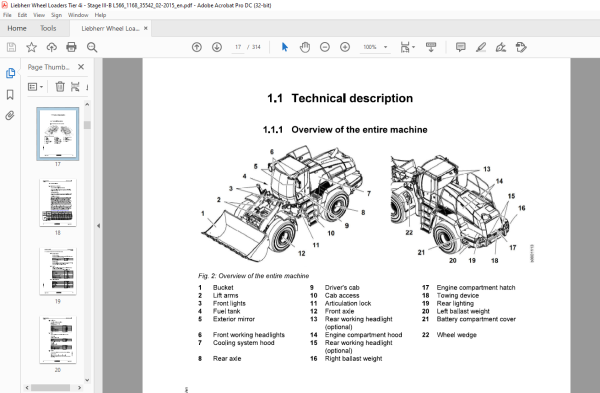Image resolution: width=600 pixels, height=393 pixels.
Task: Toggle the Attachments paperclip panel
Action: coord(10,116)
